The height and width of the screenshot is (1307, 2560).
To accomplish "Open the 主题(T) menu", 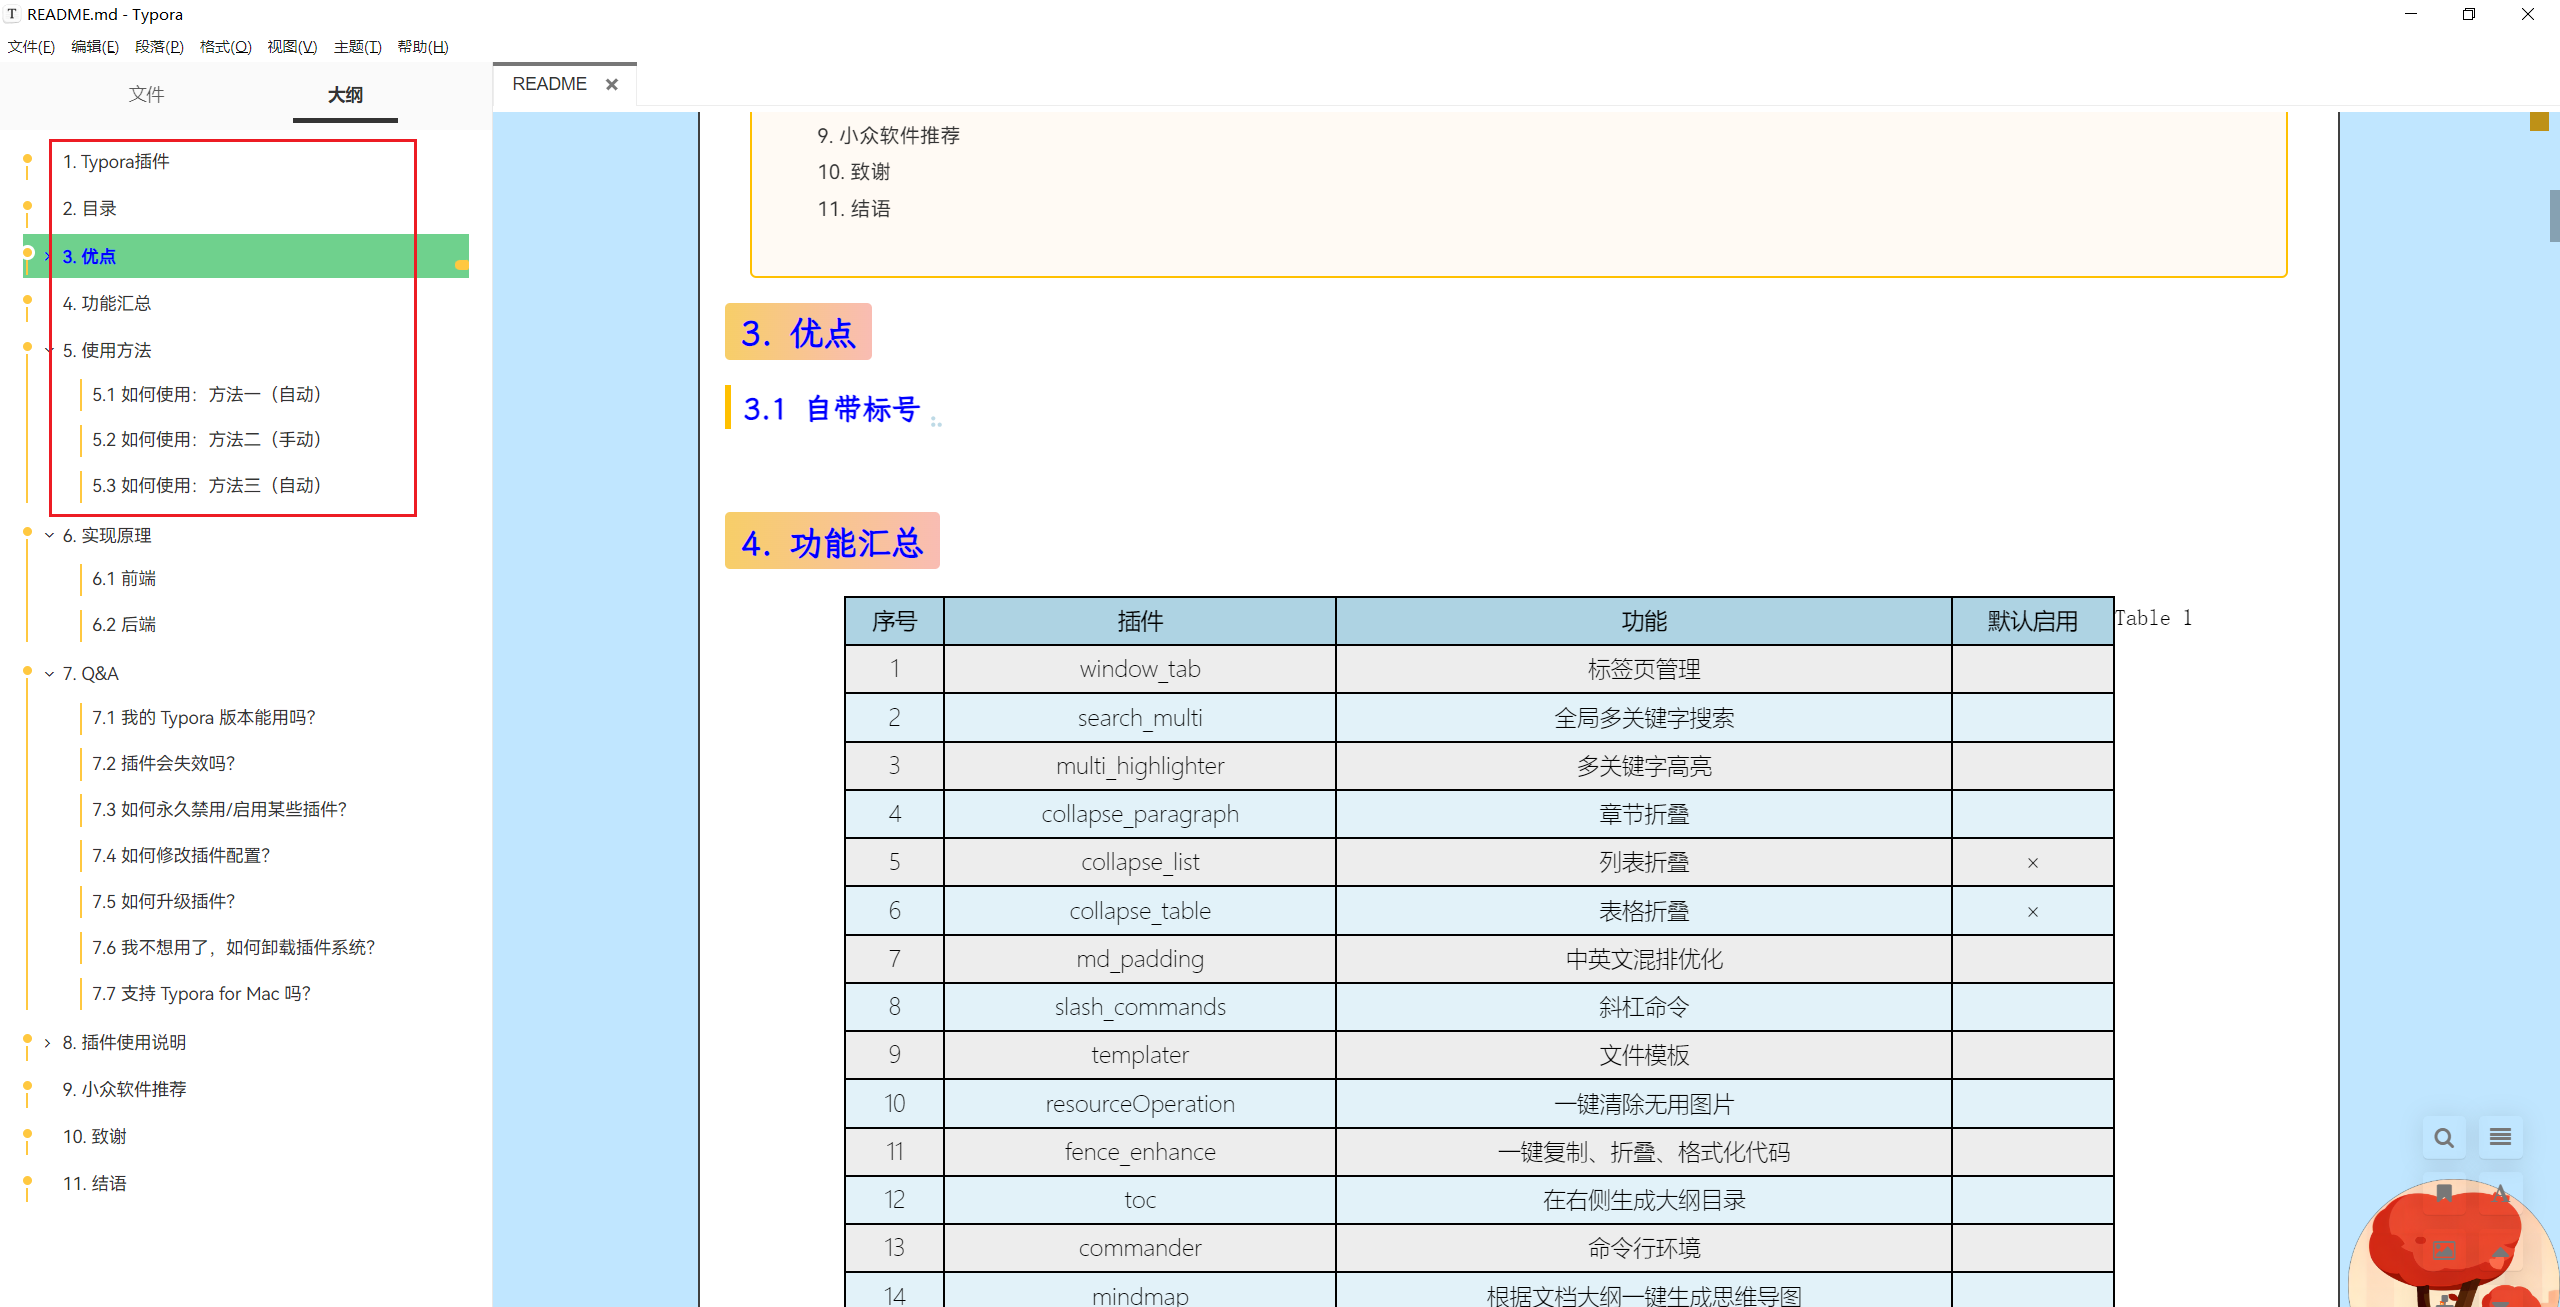I will pyautogui.click(x=357, y=47).
